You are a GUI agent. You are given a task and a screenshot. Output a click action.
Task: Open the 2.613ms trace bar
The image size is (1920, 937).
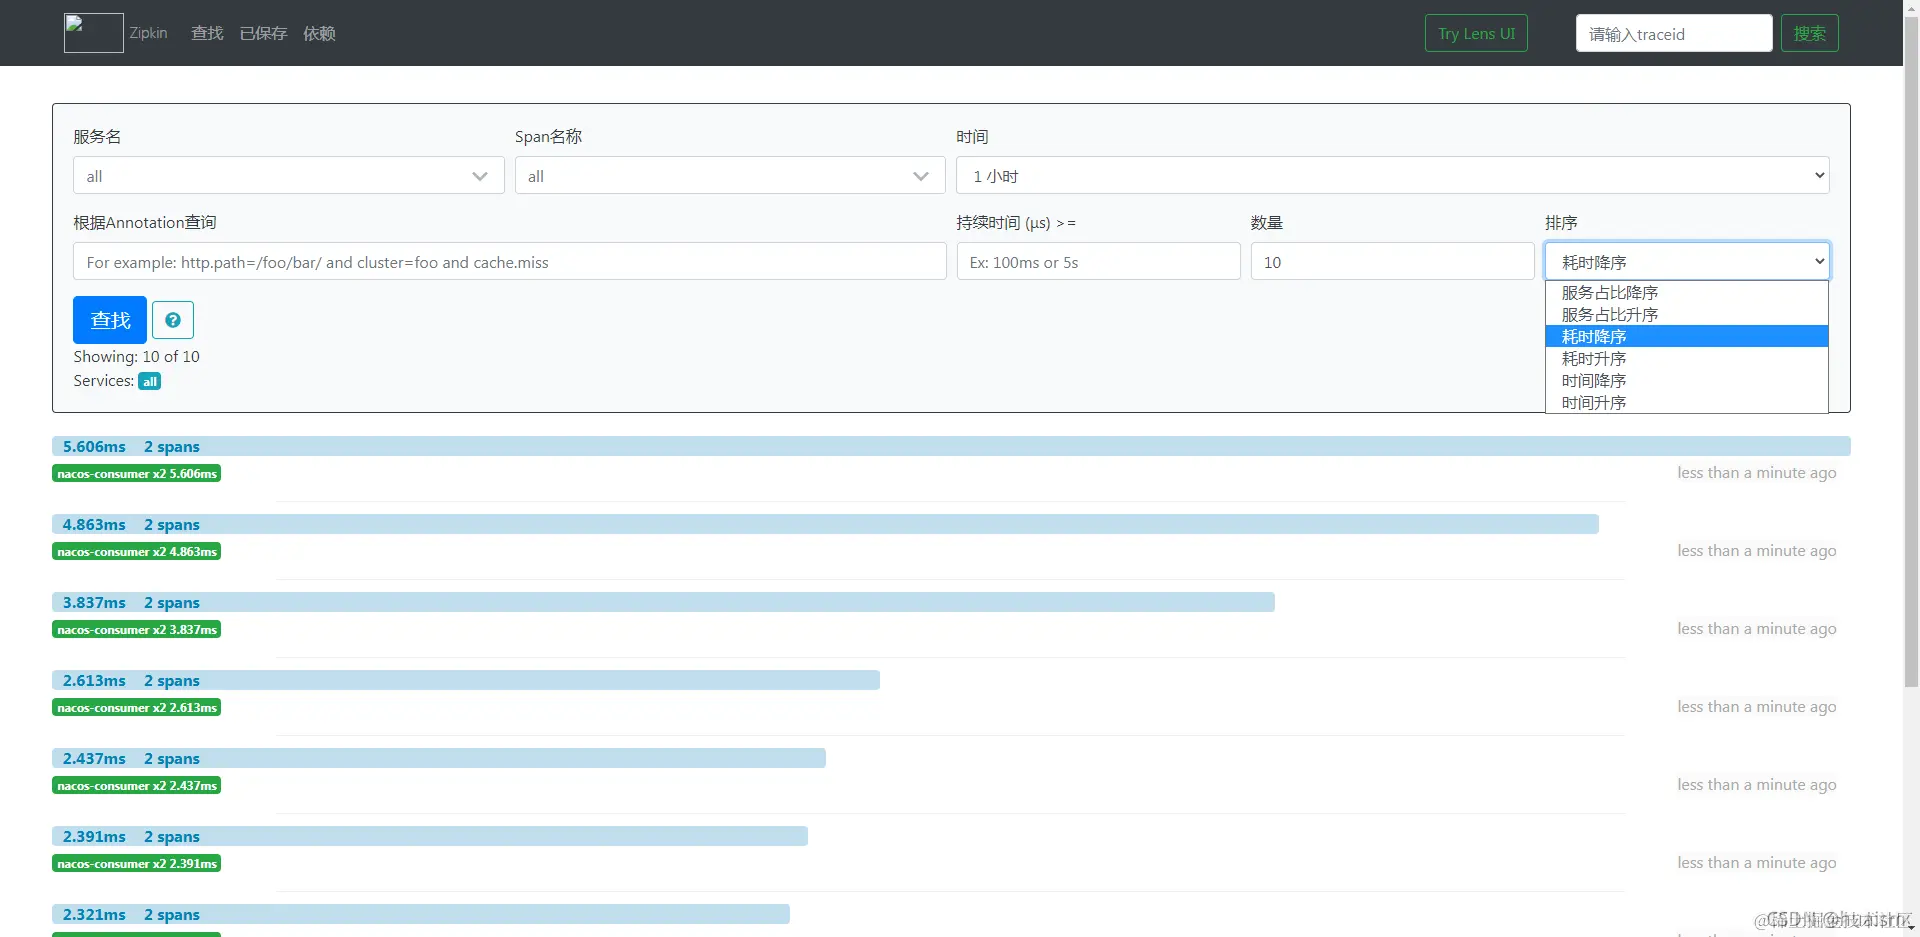click(466, 680)
